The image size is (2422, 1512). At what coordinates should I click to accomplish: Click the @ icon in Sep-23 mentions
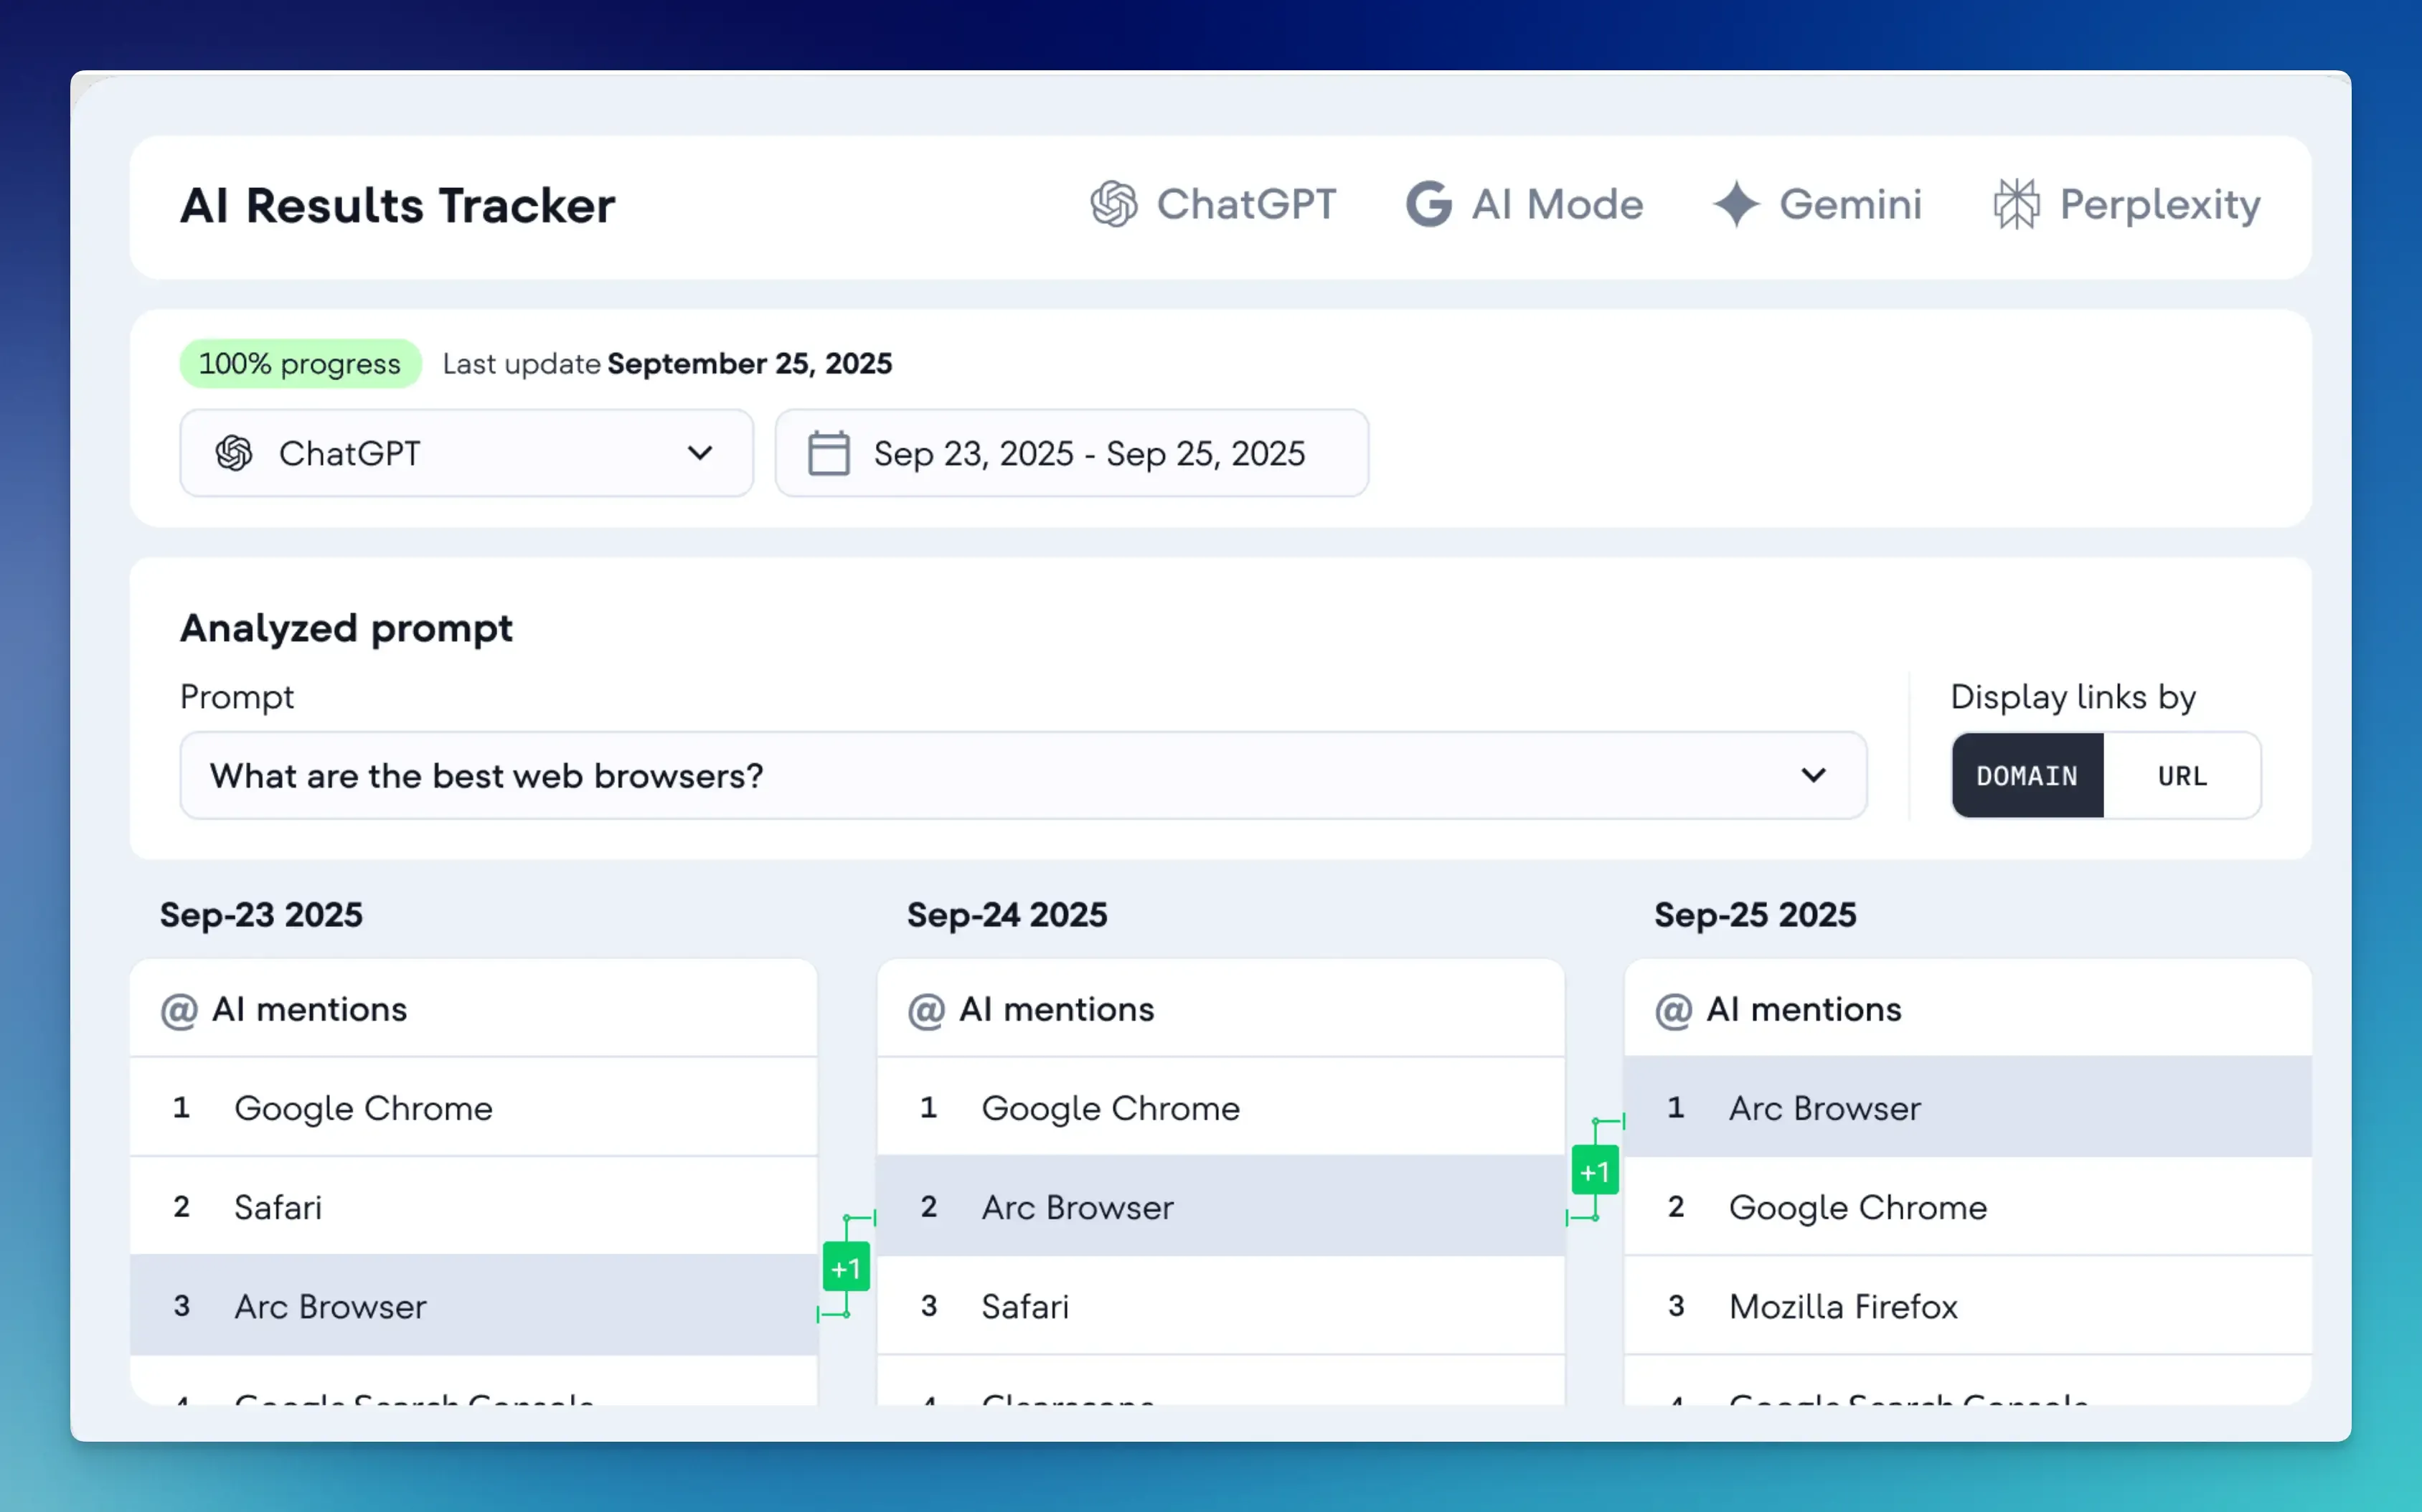point(179,1010)
